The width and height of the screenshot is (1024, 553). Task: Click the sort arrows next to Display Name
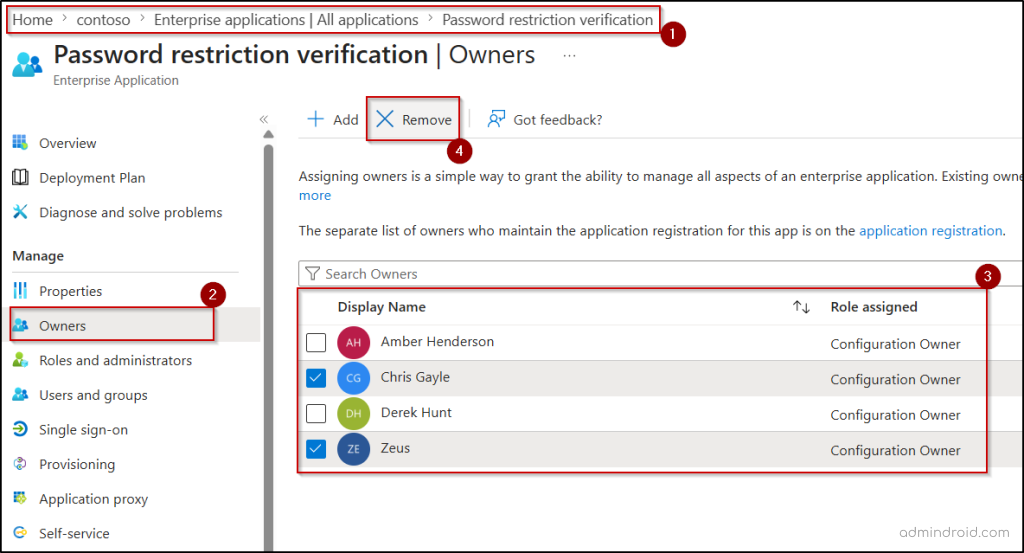tap(801, 307)
